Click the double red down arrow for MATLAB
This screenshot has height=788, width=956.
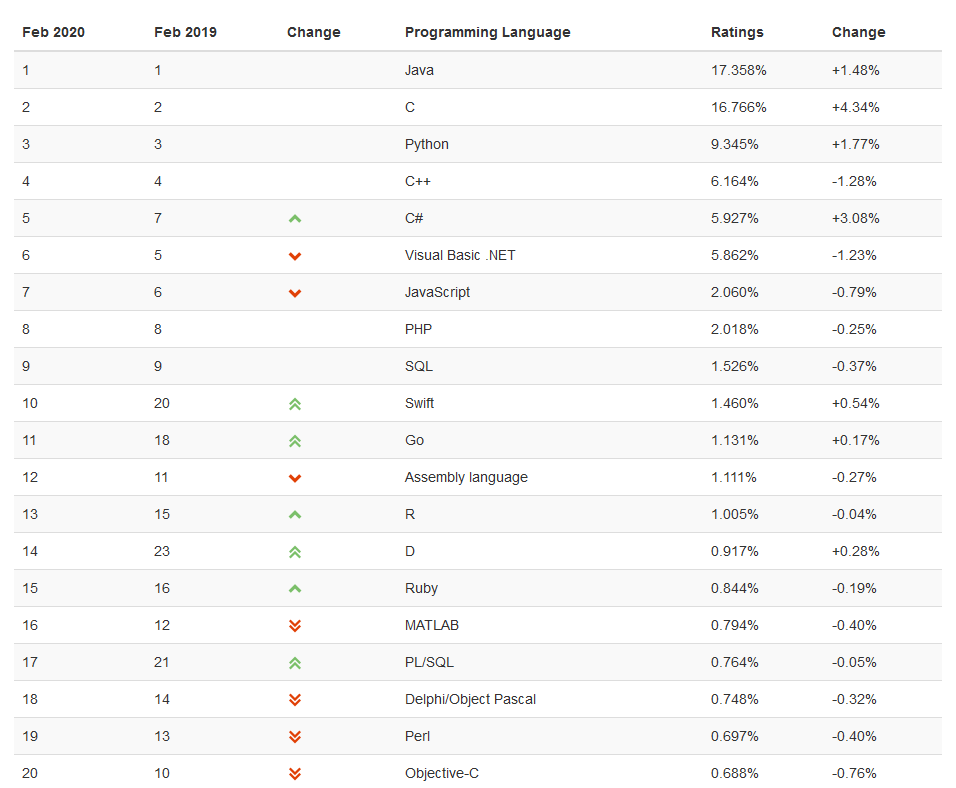click(x=295, y=626)
